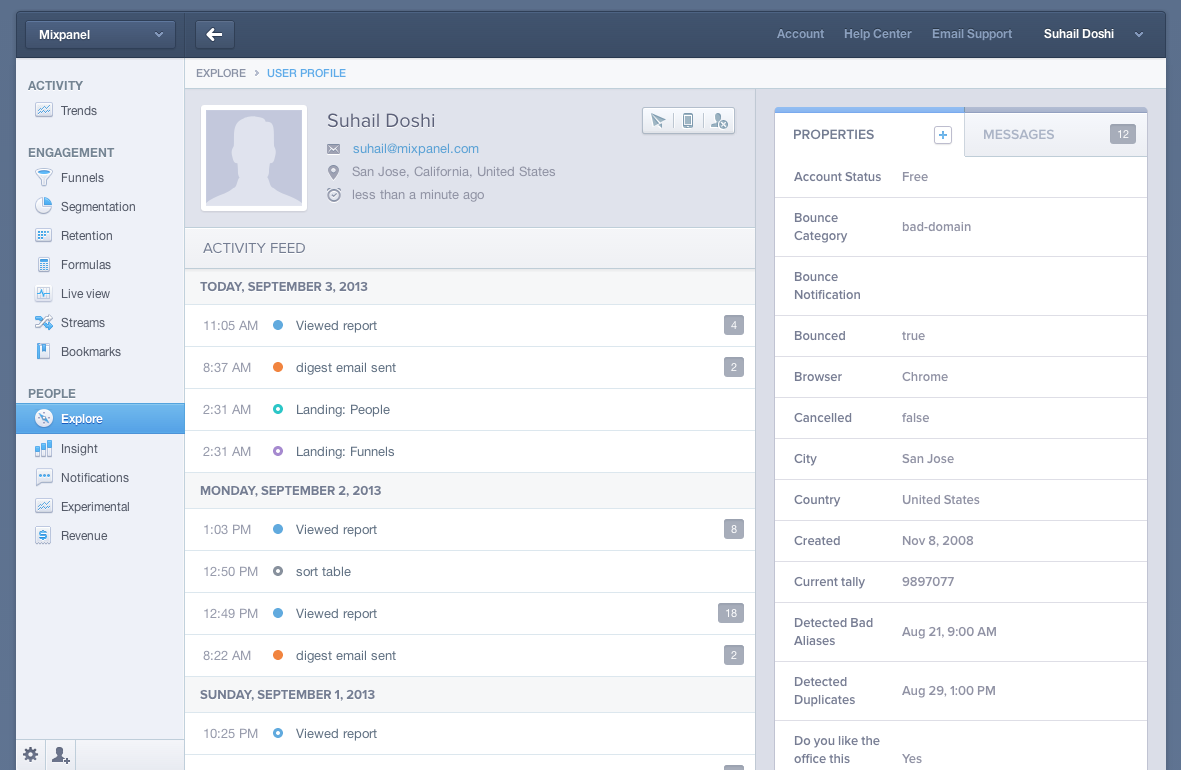Select the Properties tab
The height and width of the screenshot is (770, 1181).
(833, 135)
